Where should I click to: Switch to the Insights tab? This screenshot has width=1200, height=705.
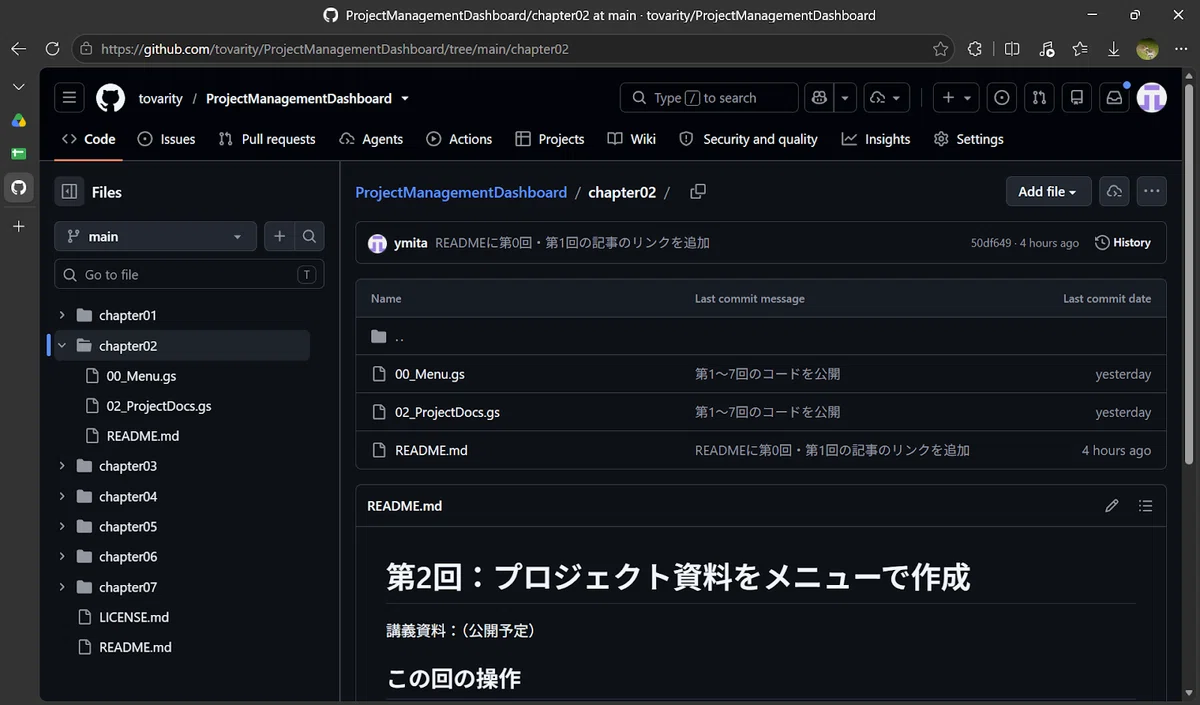coord(876,139)
